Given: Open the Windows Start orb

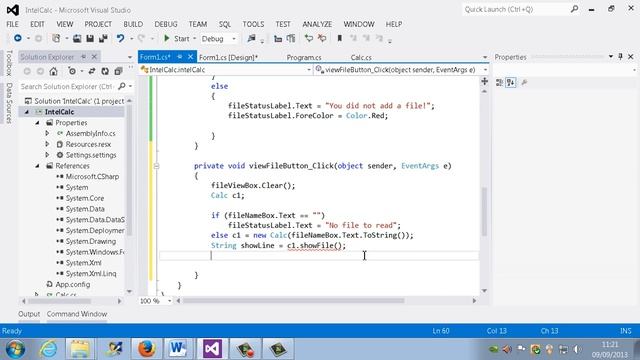Looking at the screenshot, I should pos(15,349).
